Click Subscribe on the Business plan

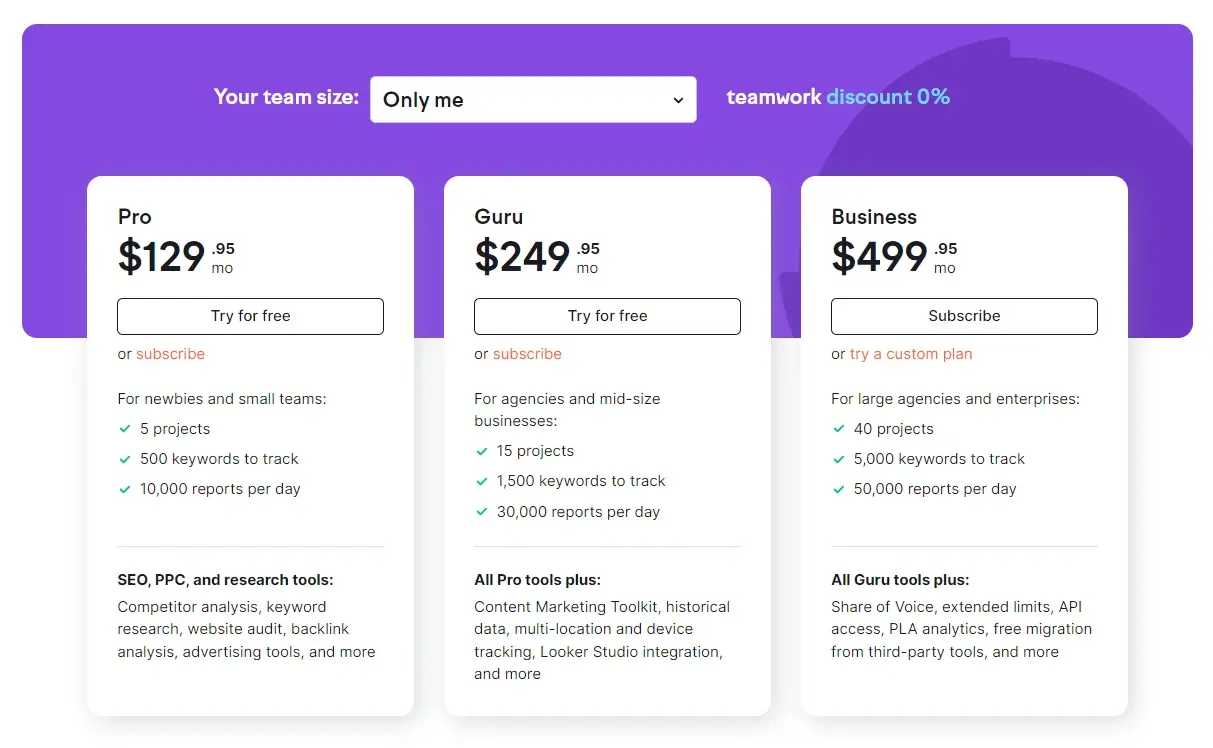click(964, 315)
